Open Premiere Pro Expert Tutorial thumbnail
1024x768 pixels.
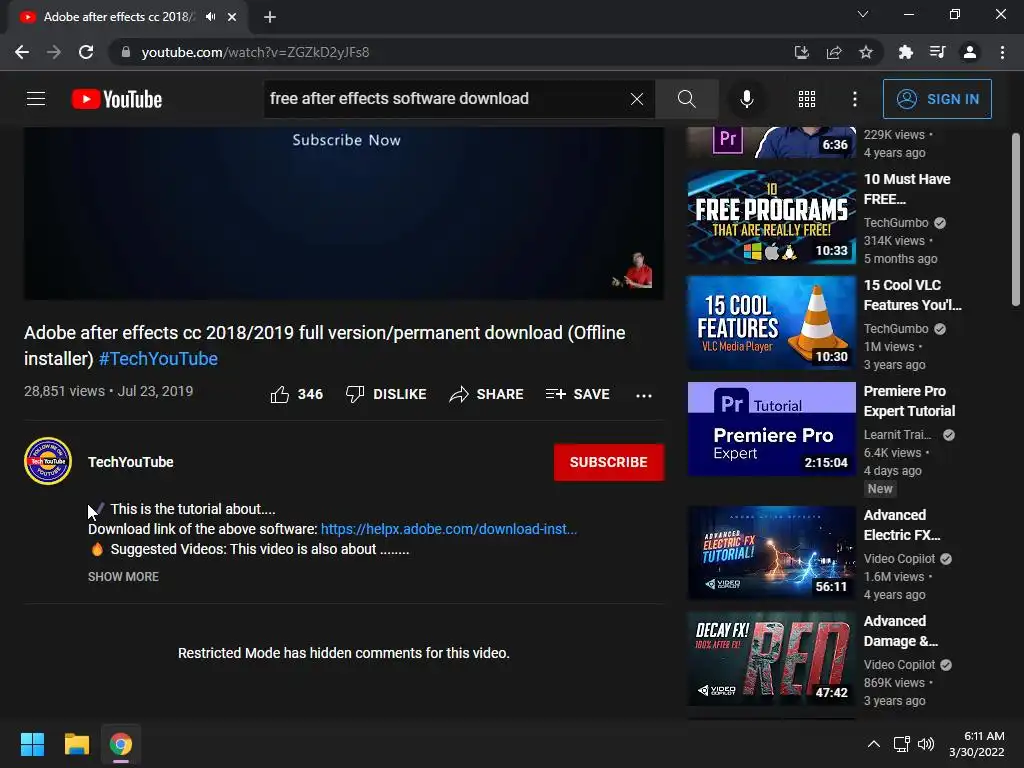pyautogui.click(x=771, y=429)
